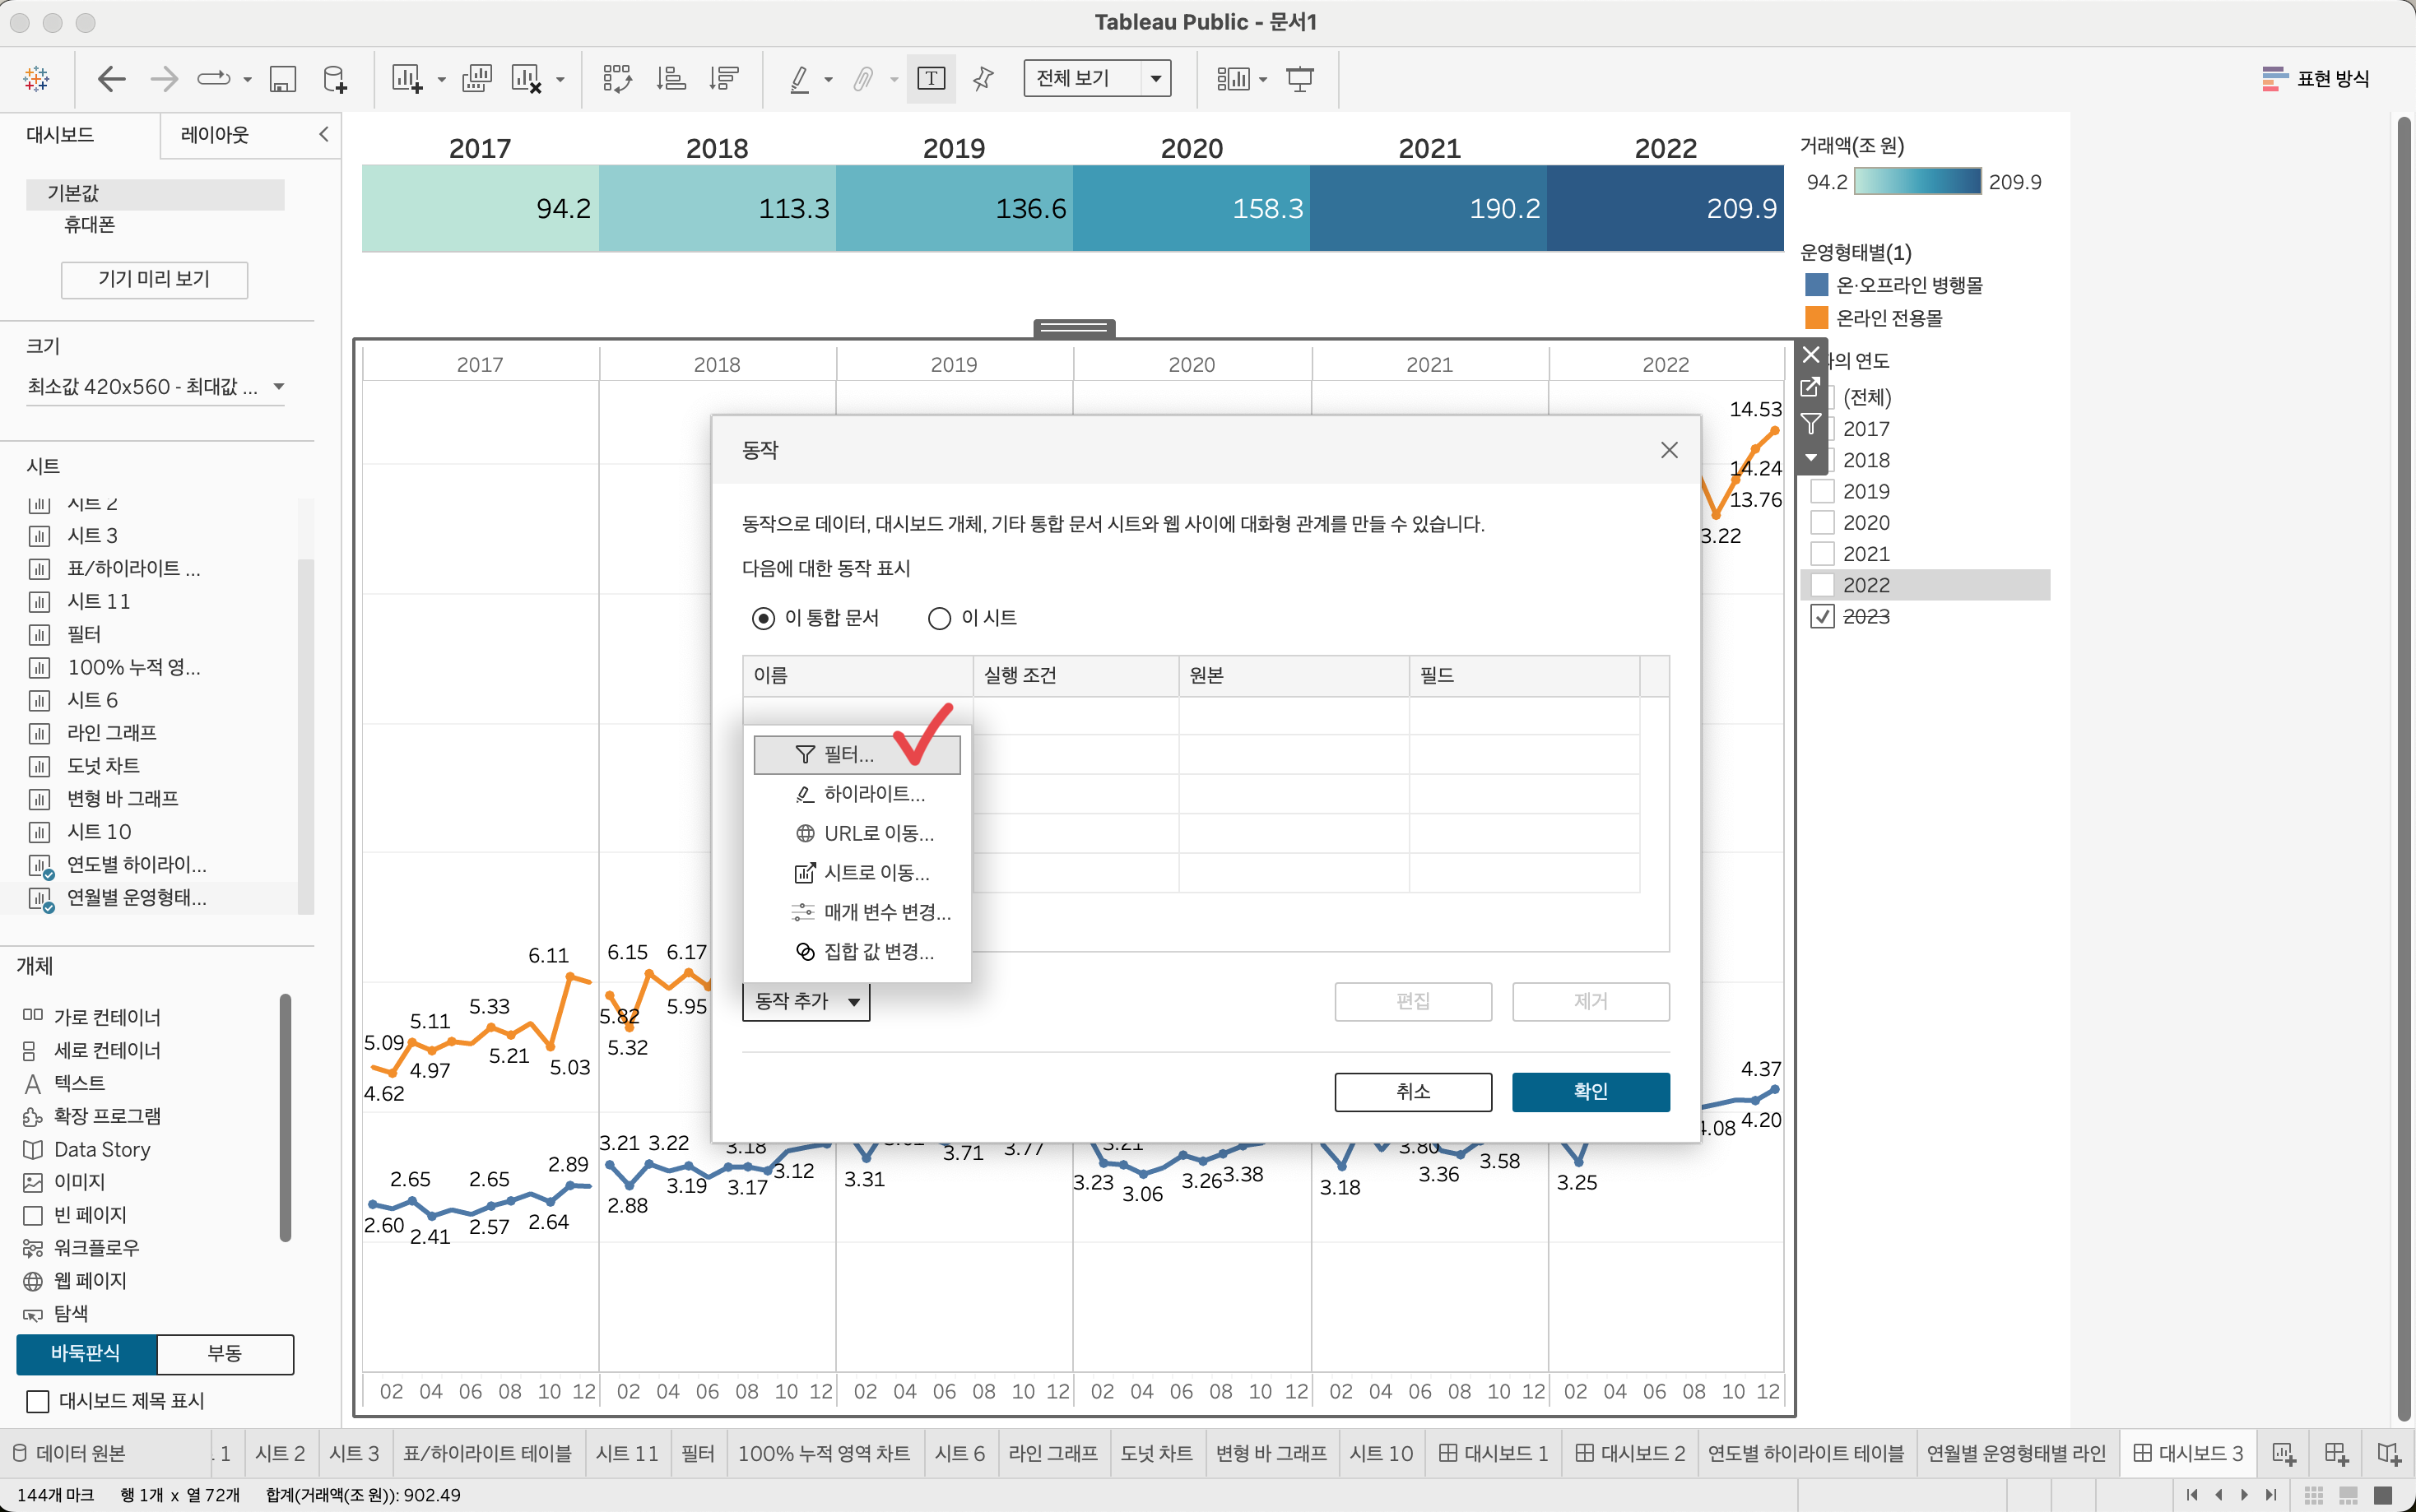This screenshot has height=1512, width=2416.
Task: Click the new dashboard icon in tab bar
Action: pos(2336,1453)
